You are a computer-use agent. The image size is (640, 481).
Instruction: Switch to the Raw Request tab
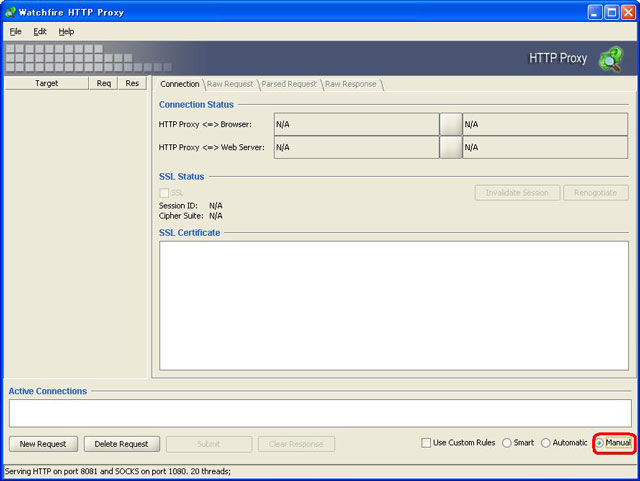(x=230, y=84)
